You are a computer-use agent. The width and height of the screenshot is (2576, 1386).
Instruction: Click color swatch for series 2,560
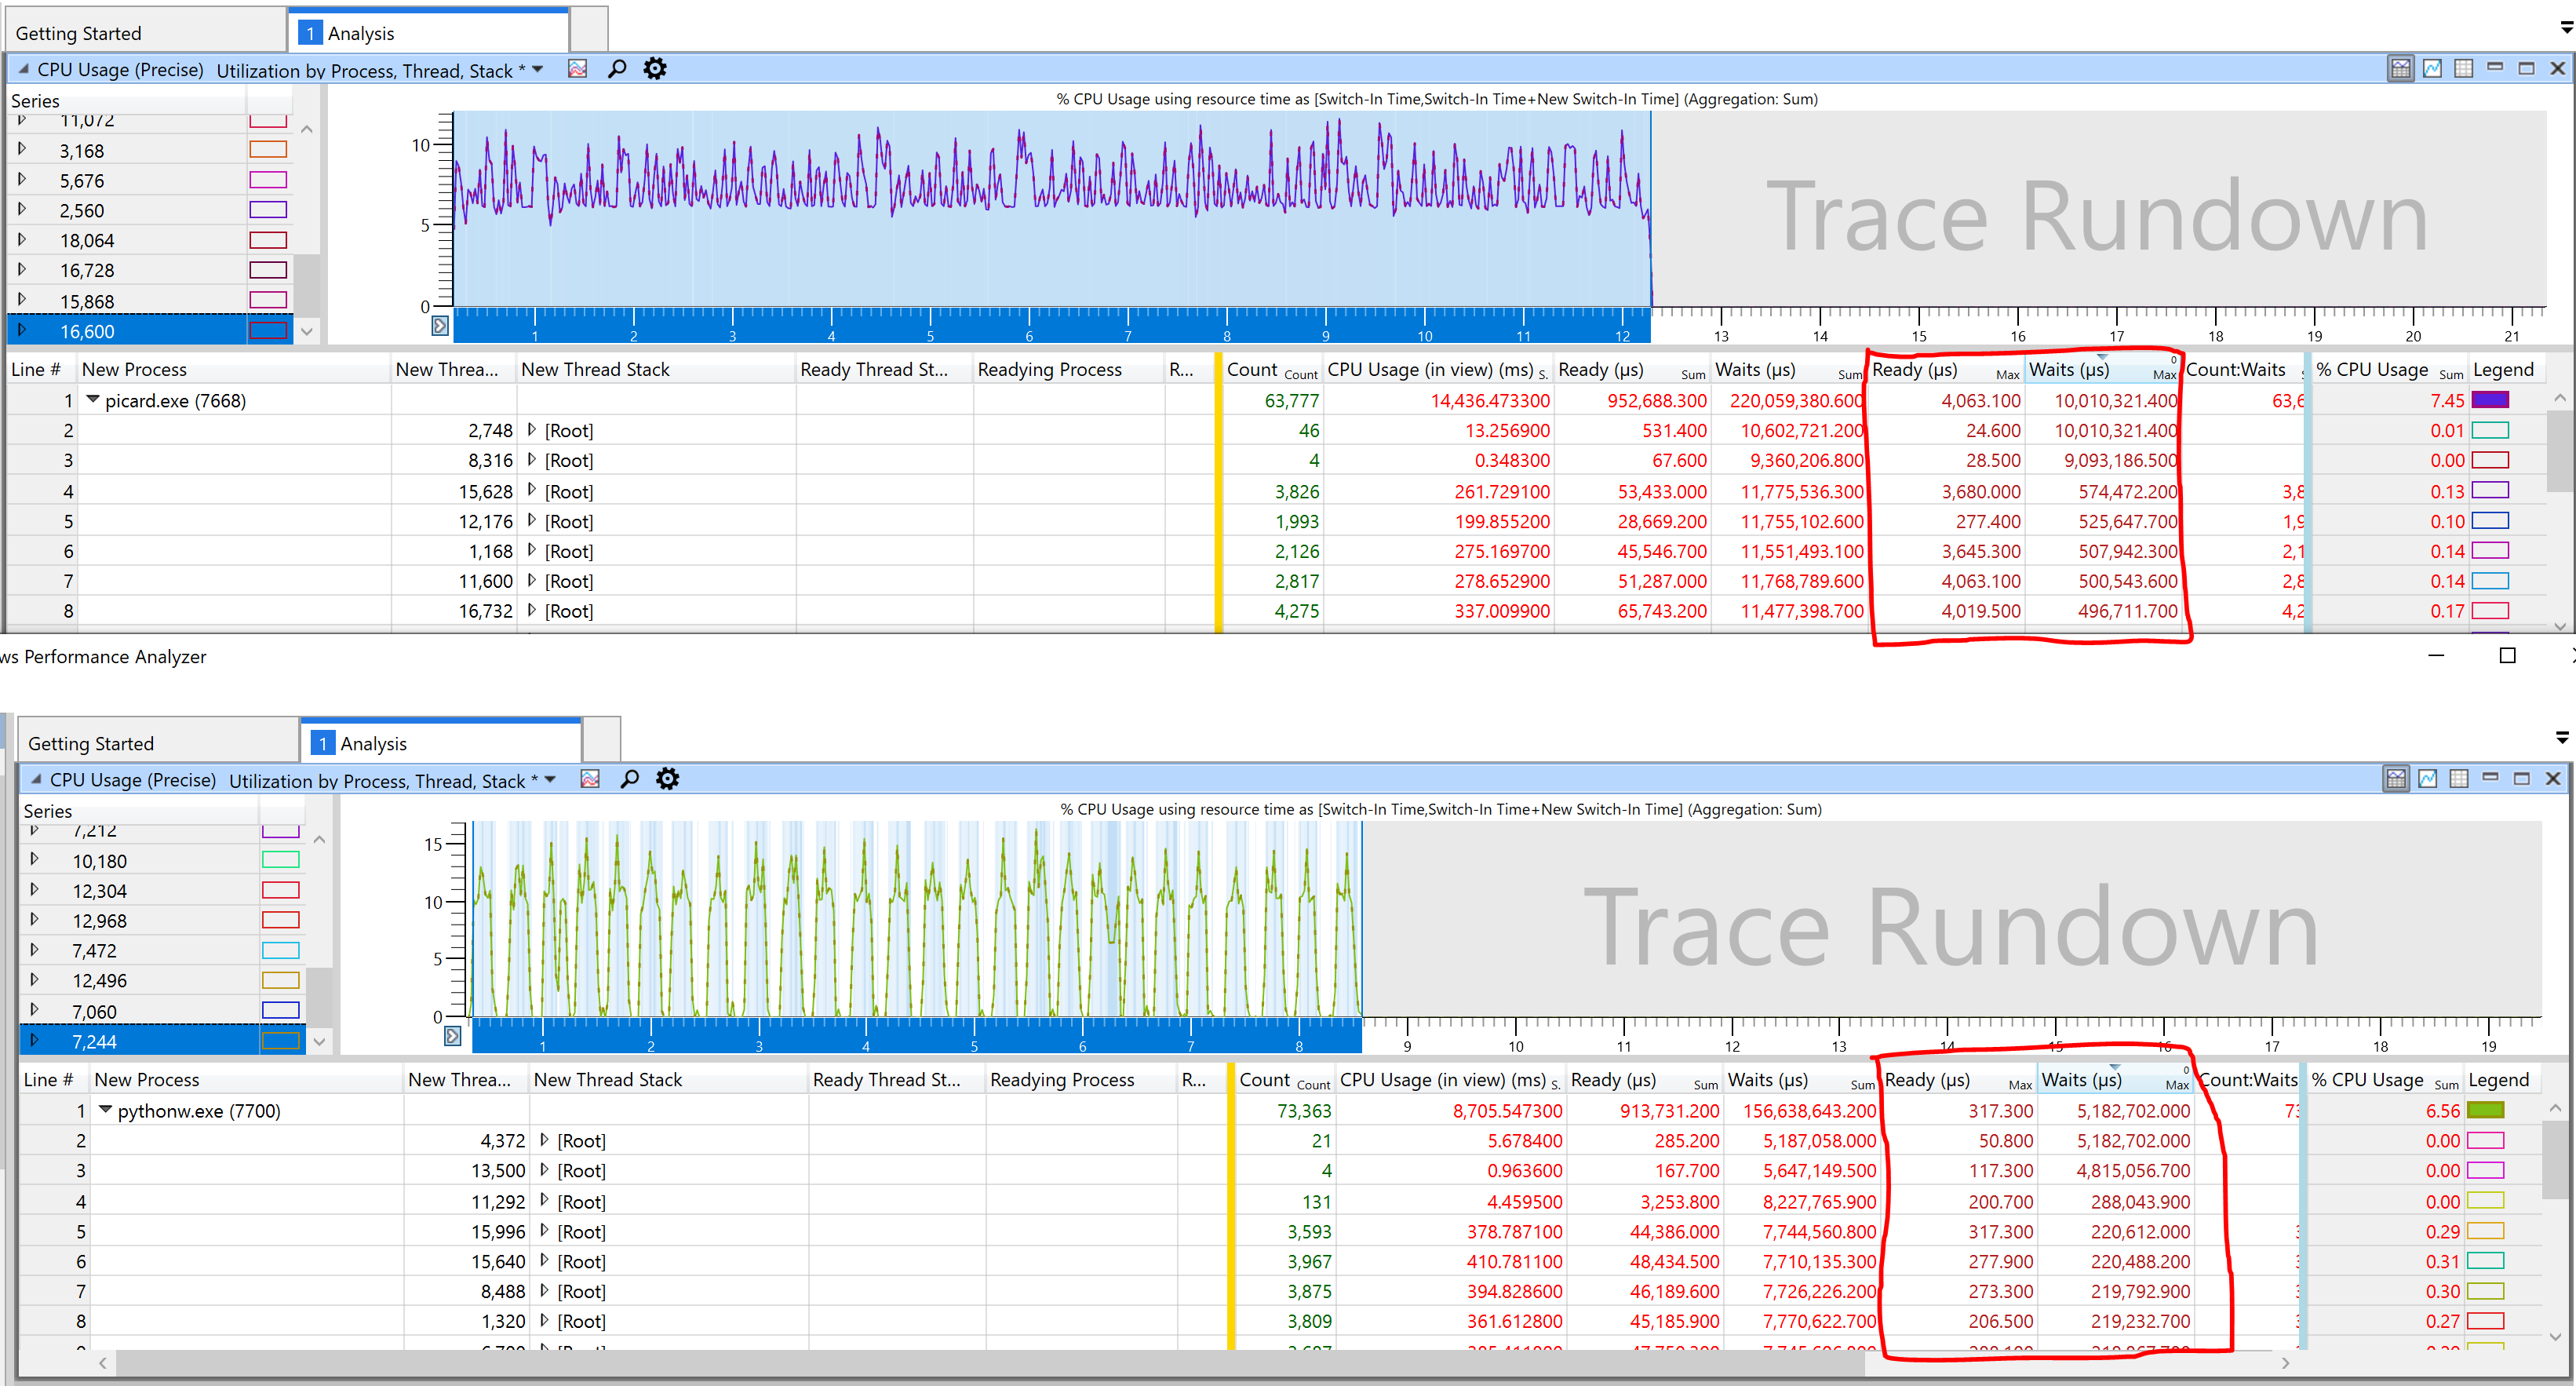point(268,210)
